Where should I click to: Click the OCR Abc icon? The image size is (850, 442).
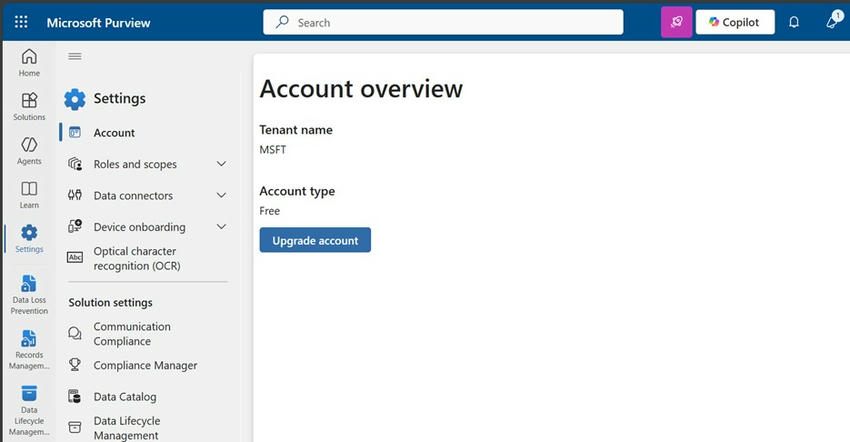pos(75,258)
